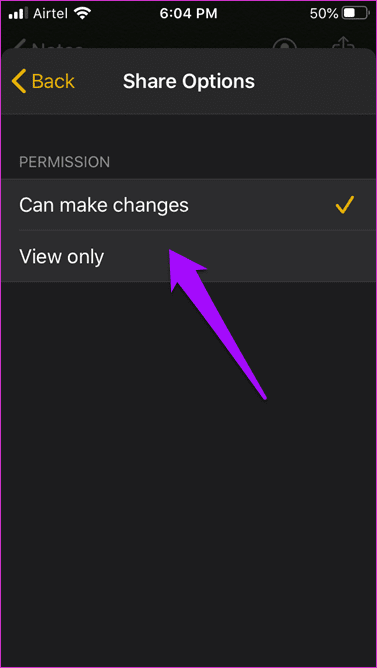Tap the Wi-Fi icon in status bar
This screenshot has height=668, width=377.
coord(81,14)
